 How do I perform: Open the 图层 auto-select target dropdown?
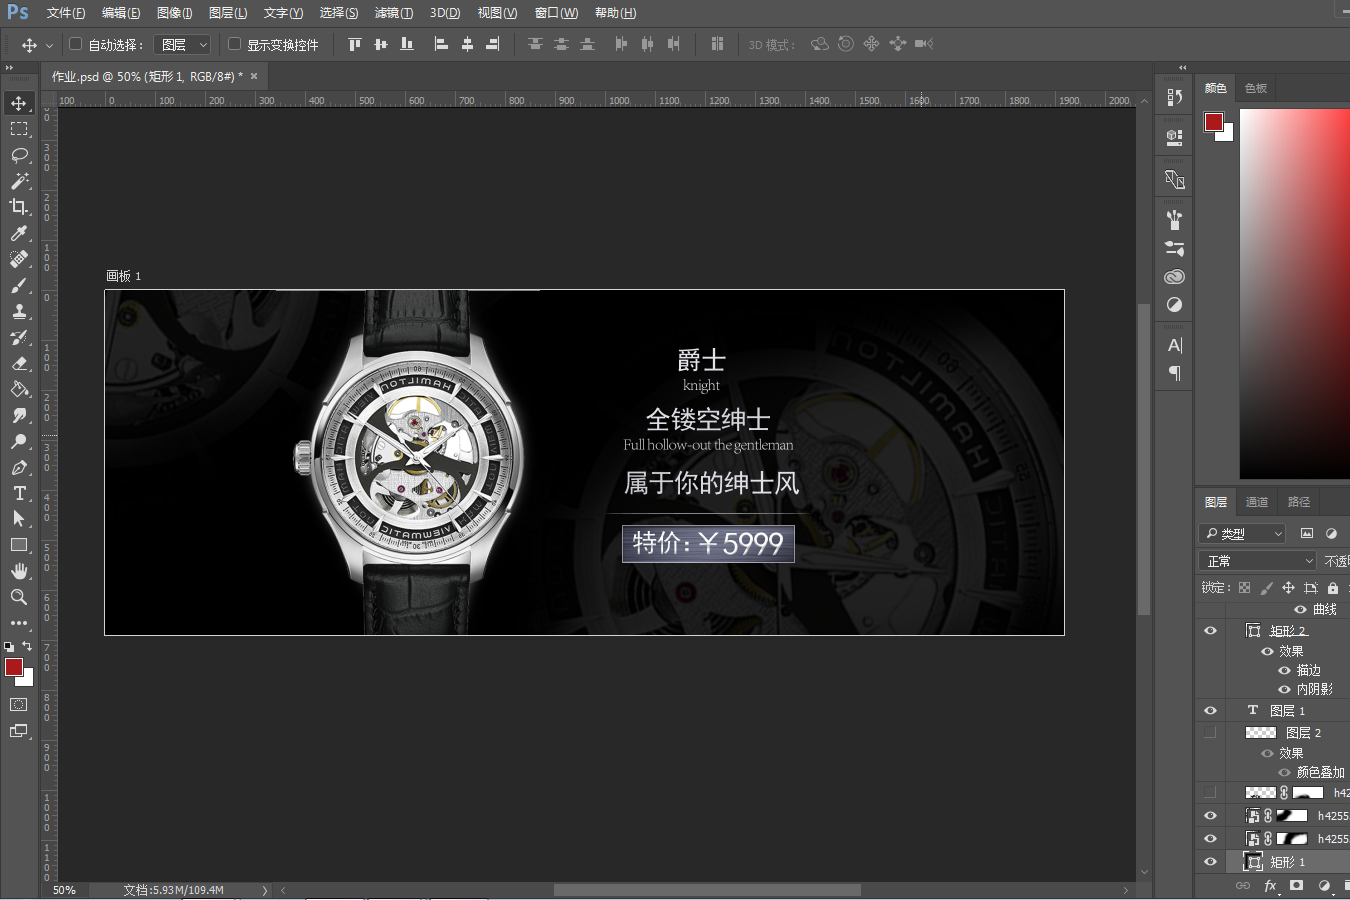183,44
